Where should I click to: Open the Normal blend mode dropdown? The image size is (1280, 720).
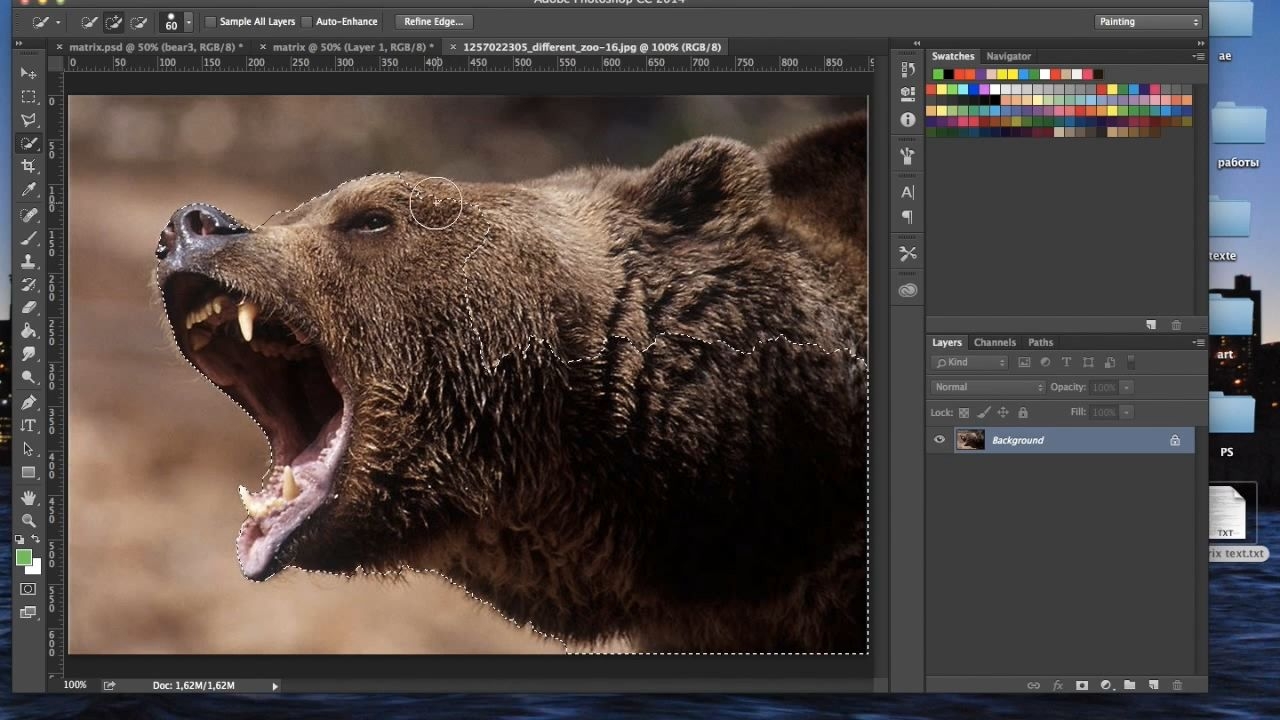click(988, 387)
